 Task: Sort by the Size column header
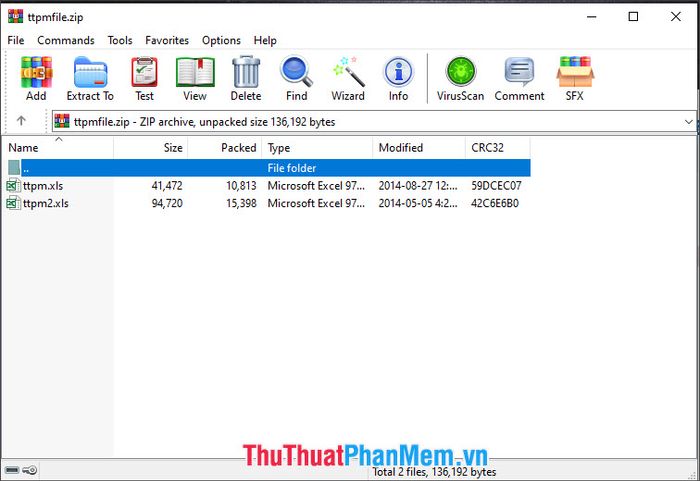tap(151, 147)
